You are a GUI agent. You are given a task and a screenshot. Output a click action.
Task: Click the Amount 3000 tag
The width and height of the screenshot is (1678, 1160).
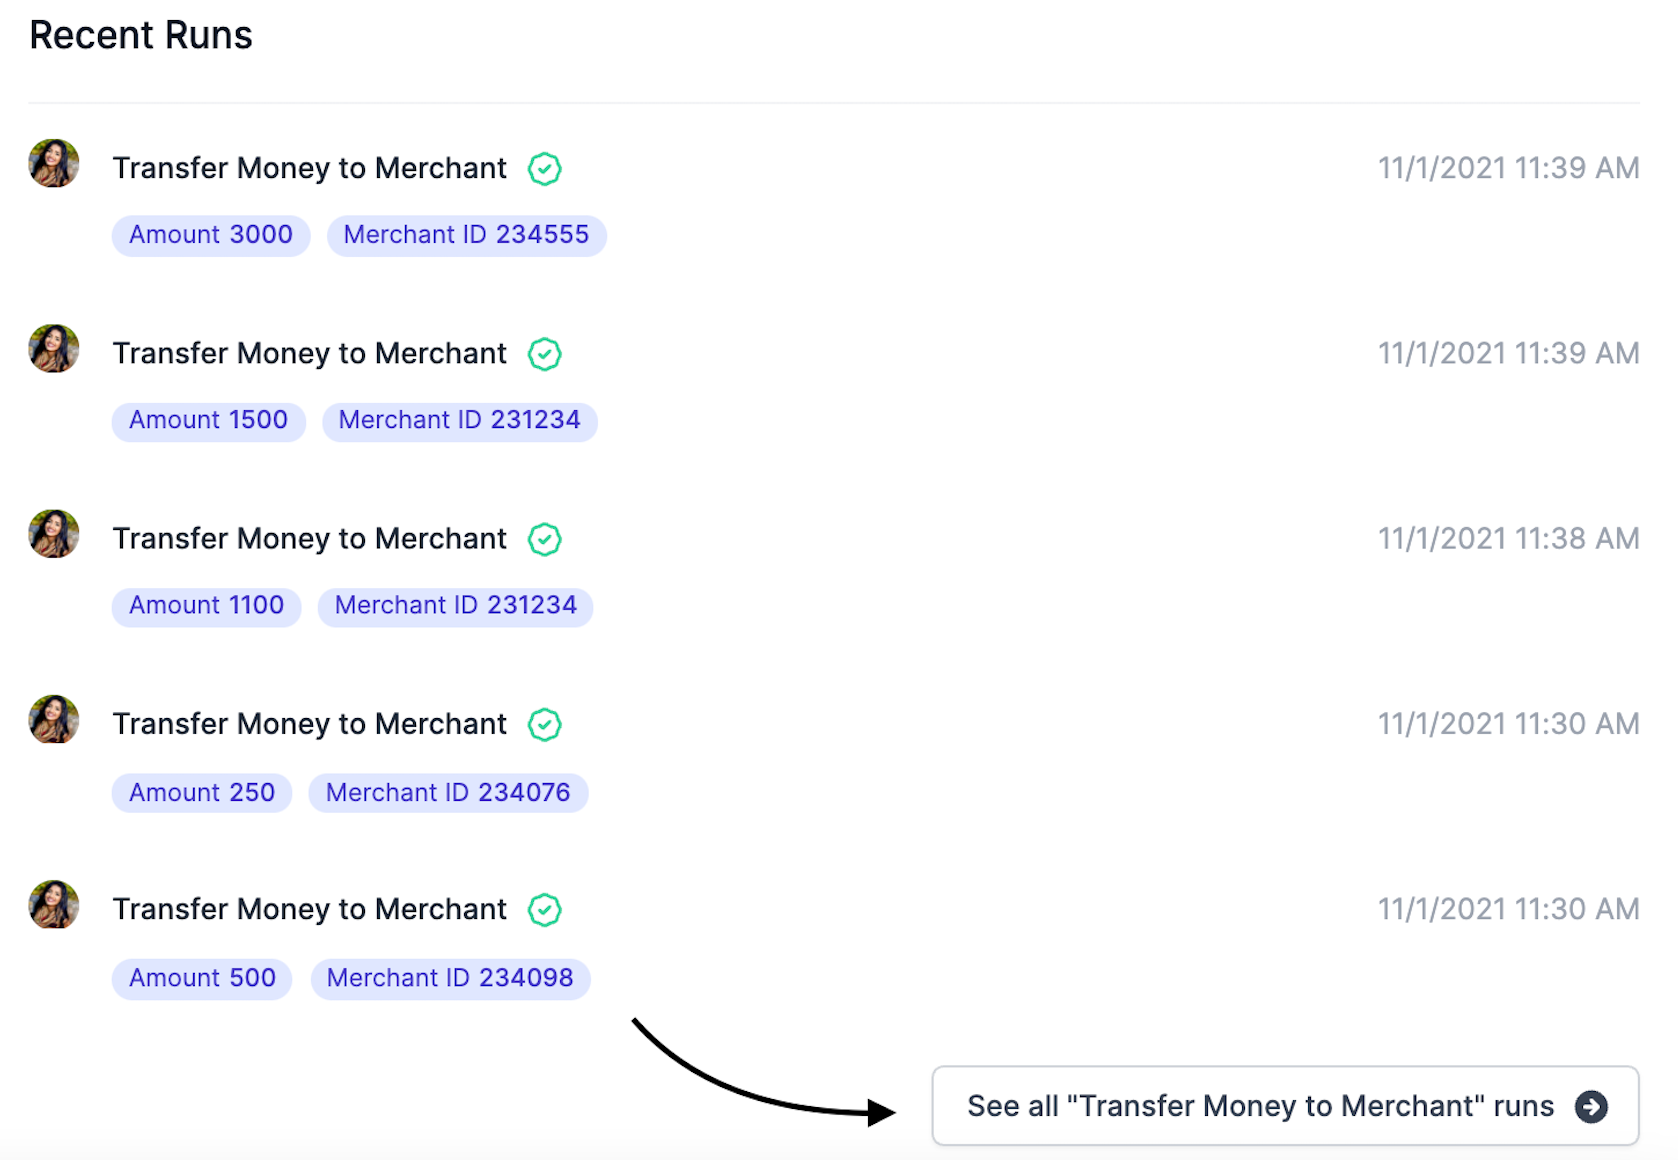[x=211, y=235]
